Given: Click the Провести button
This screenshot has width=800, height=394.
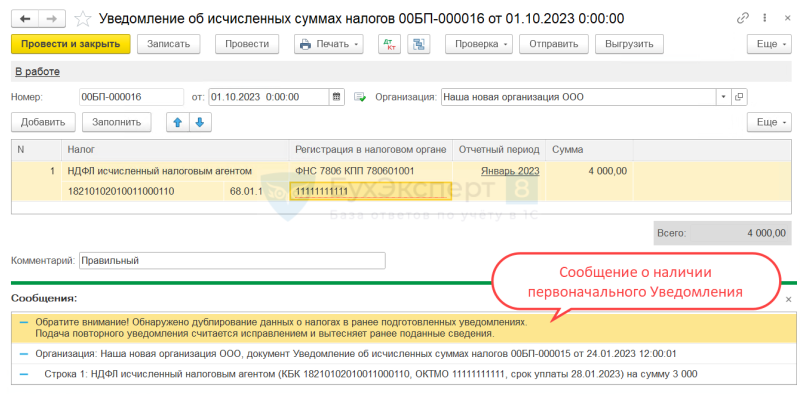Looking at the screenshot, I should (x=247, y=44).
